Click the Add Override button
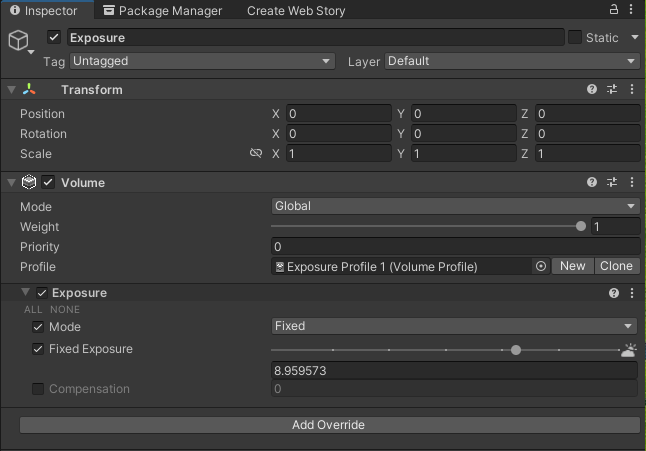 click(x=328, y=425)
